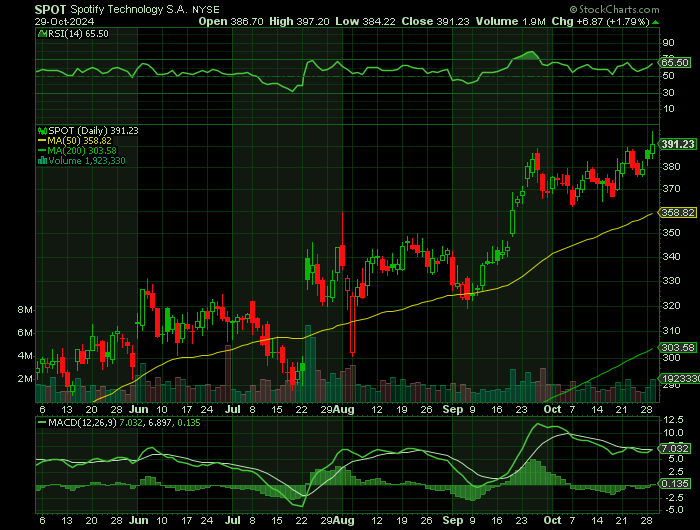Click the volume bars icon in legend

click(x=42, y=161)
